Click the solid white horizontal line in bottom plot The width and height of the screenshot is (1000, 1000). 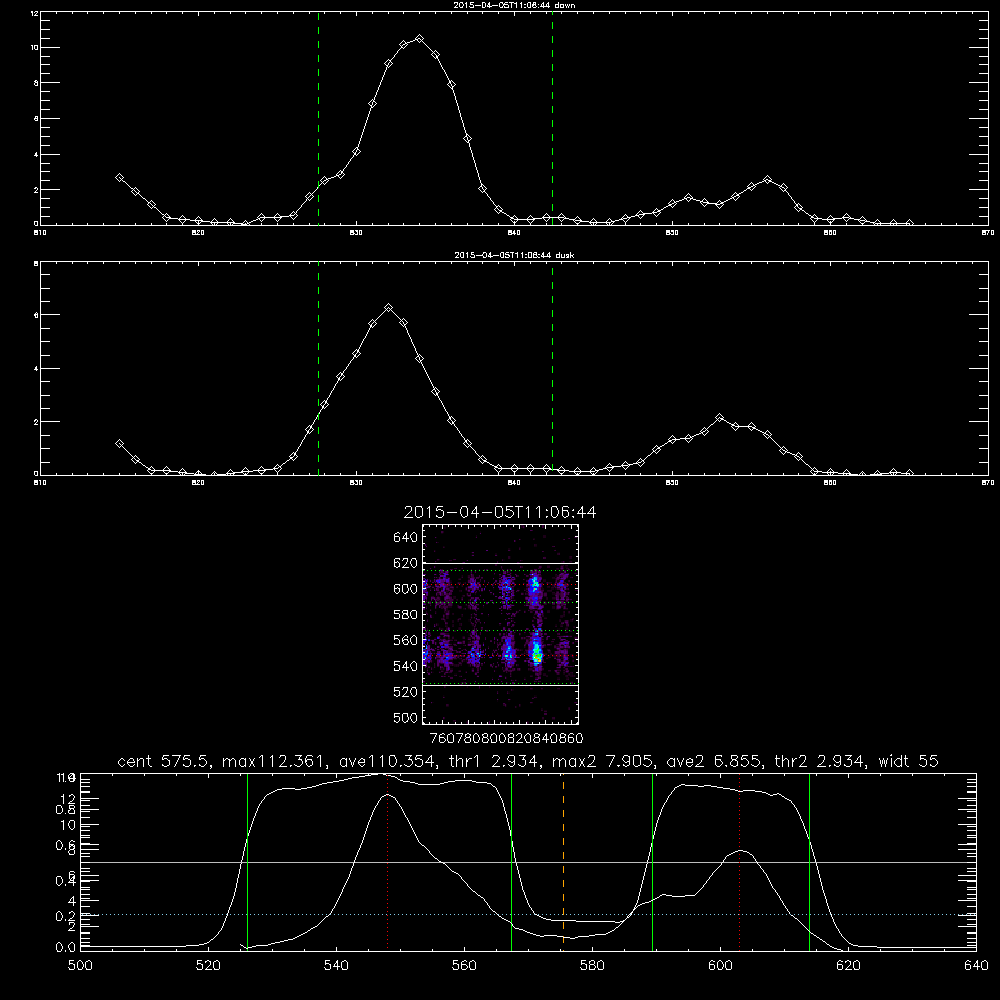coord(528,862)
